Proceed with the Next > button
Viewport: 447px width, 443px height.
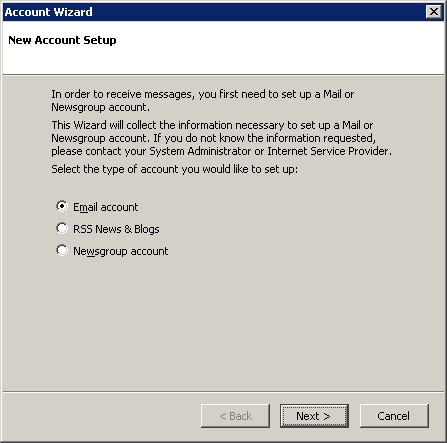click(314, 416)
